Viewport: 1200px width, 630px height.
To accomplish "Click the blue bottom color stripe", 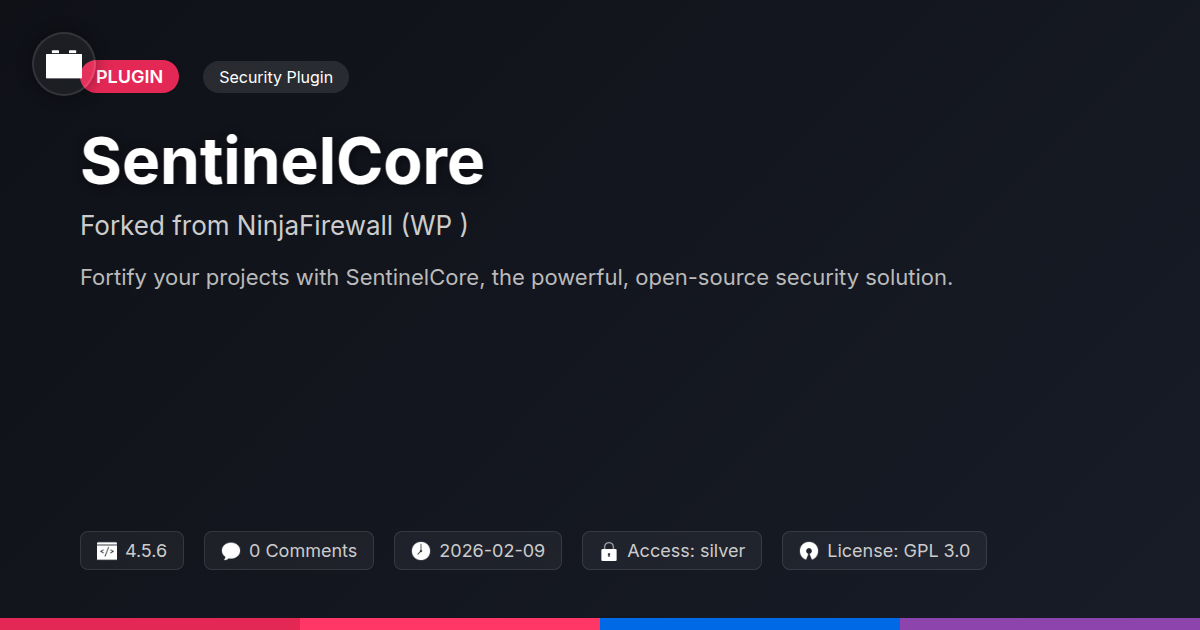I will (750, 623).
